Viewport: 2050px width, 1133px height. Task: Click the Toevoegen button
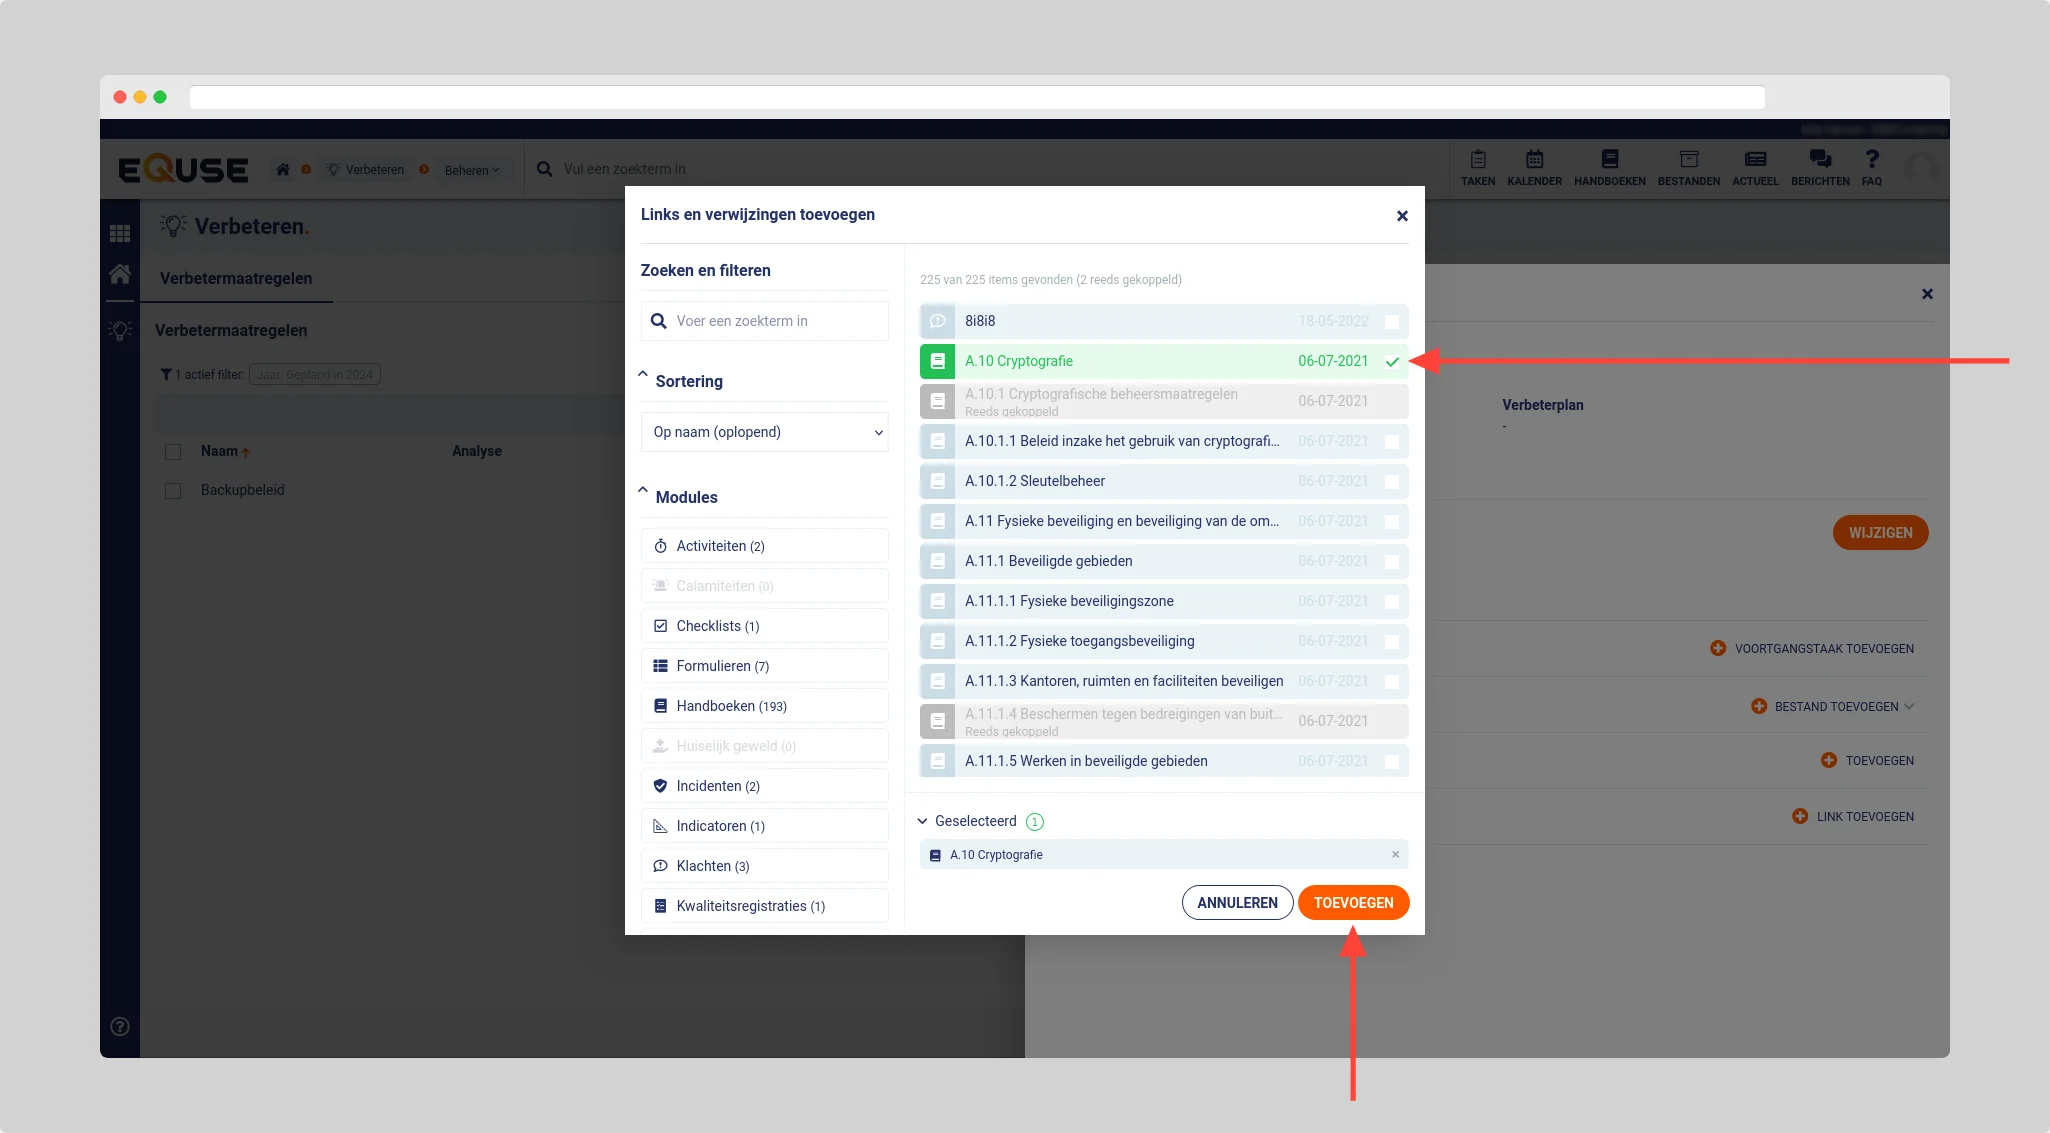(x=1352, y=903)
